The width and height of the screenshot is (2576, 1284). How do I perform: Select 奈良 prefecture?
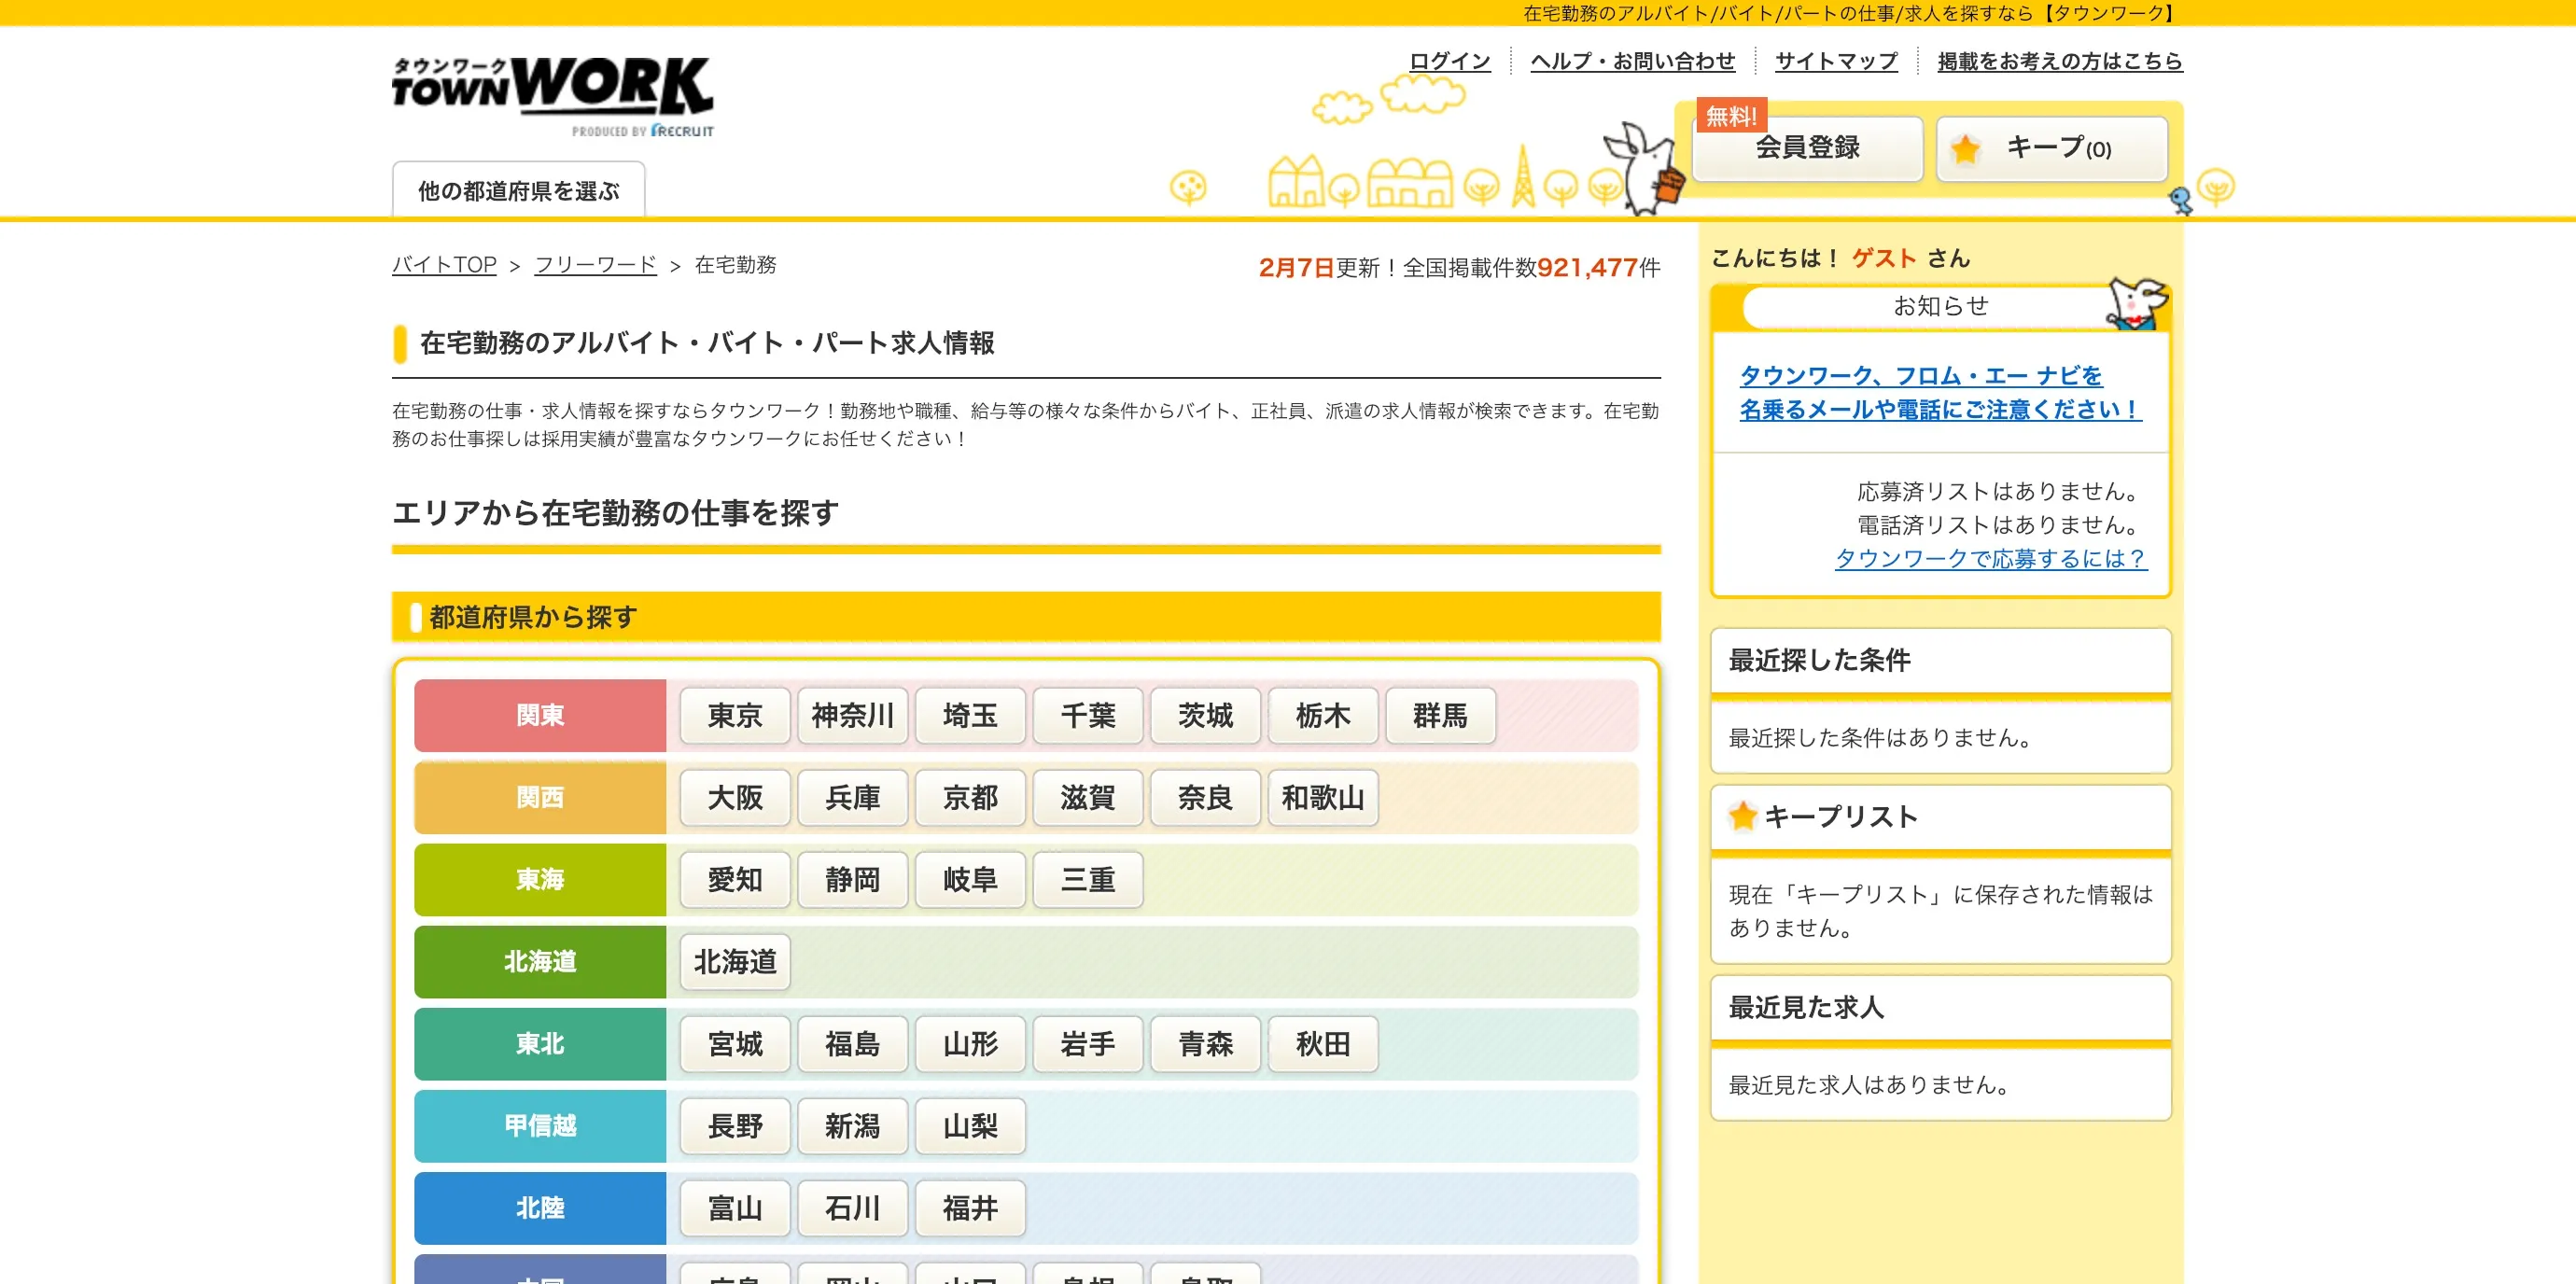[x=1205, y=797]
